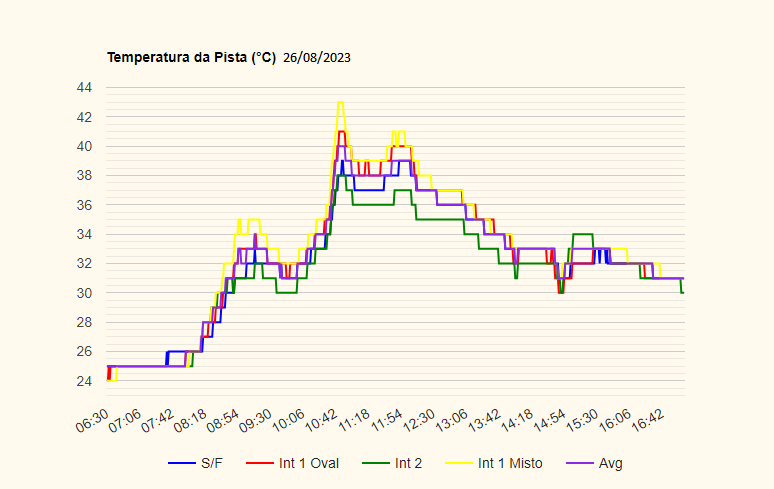Hide the Int 1 Misto series label
Image resolution: width=774 pixels, height=489 pixels.
(x=512, y=463)
